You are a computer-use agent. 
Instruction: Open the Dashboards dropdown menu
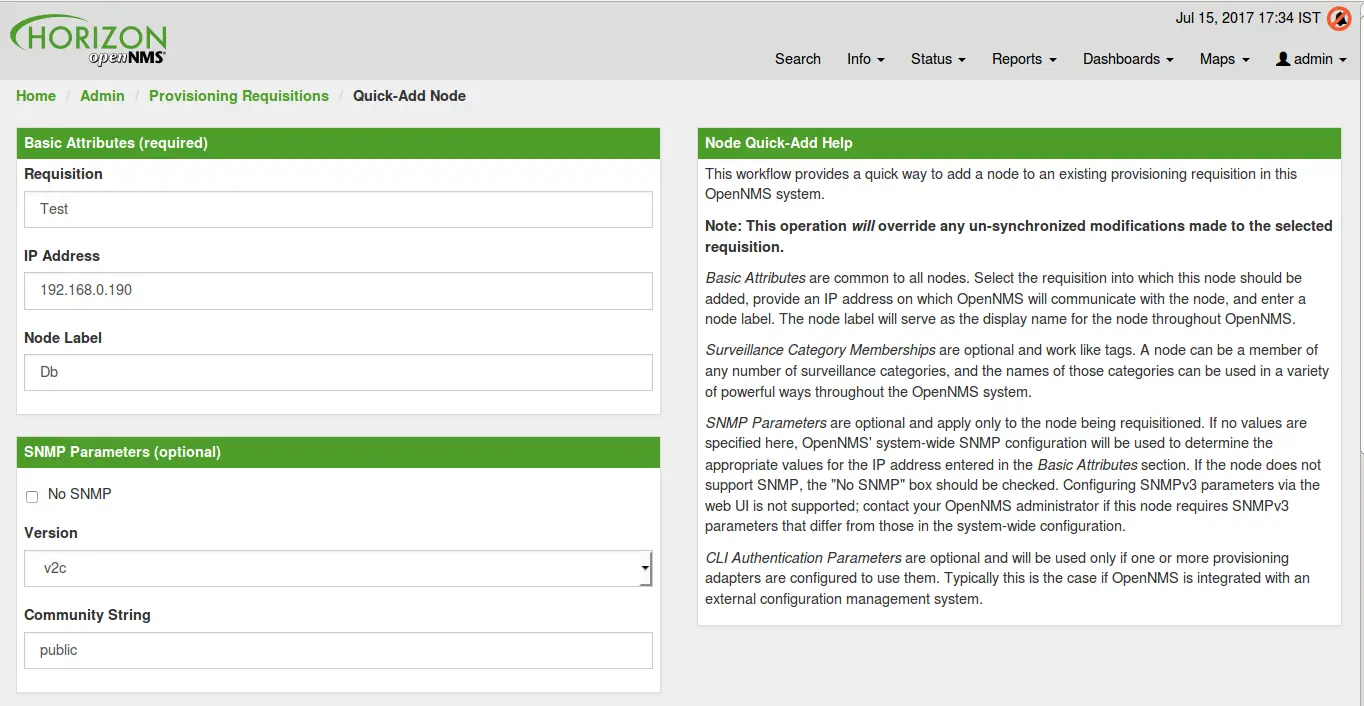(x=1128, y=59)
